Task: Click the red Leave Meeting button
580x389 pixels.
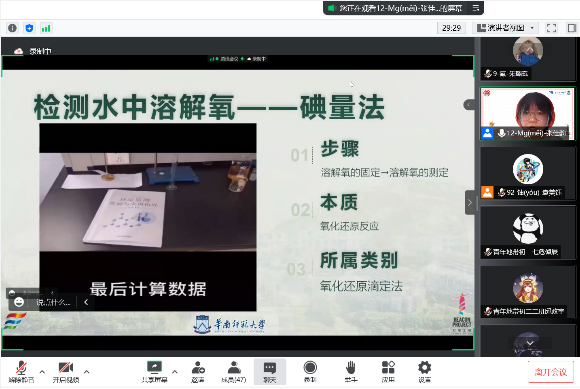Action: pyautogui.click(x=550, y=372)
